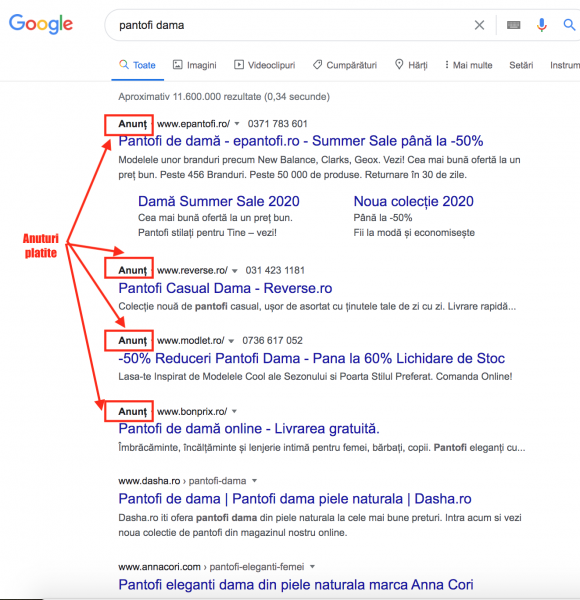
Task: Expand arrow next to www.reverse.ro
Action: (235, 271)
